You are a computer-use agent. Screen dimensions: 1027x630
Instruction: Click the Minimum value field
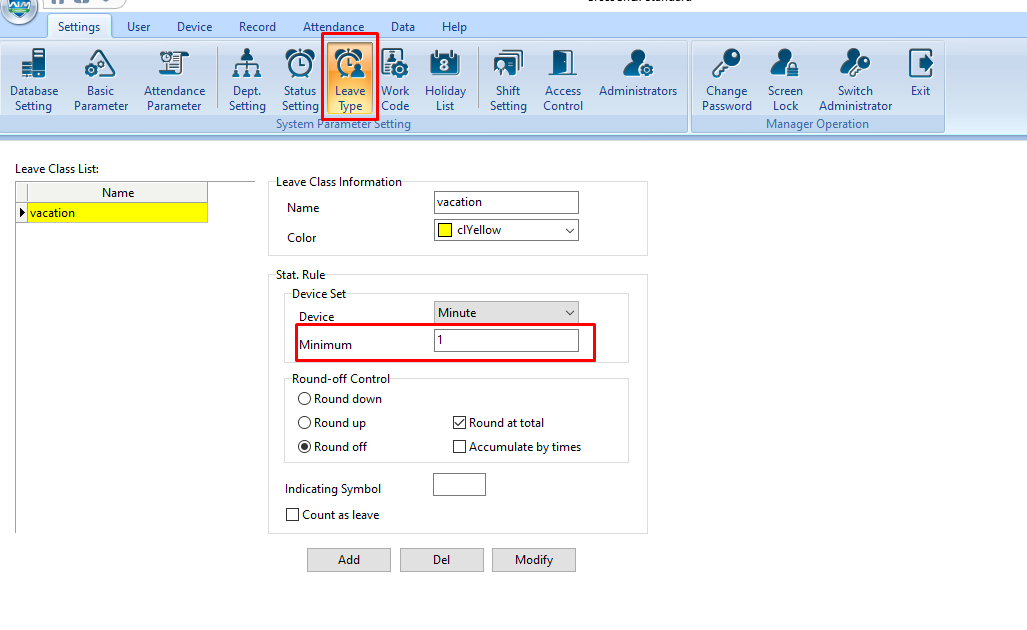tap(506, 341)
